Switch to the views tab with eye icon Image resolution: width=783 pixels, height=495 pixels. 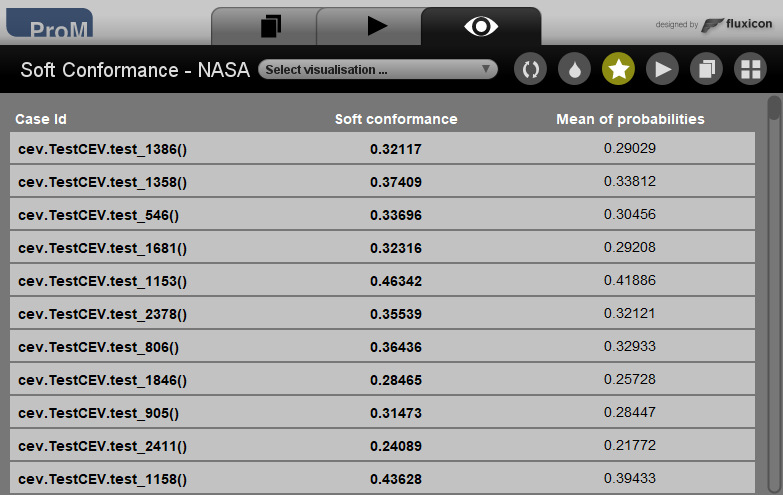pyautogui.click(x=481, y=26)
